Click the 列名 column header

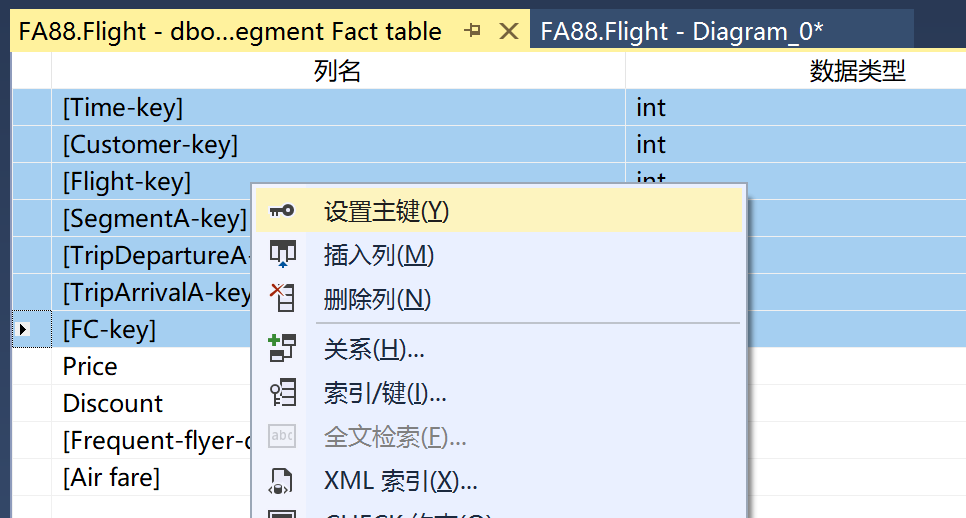tap(338, 71)
